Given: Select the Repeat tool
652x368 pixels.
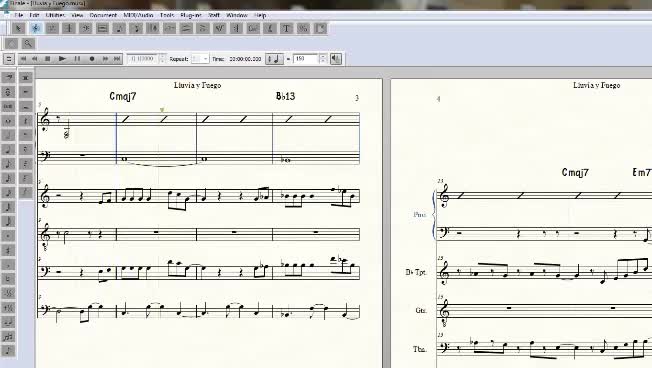Looking at the screenshot, I should (236, 28).
